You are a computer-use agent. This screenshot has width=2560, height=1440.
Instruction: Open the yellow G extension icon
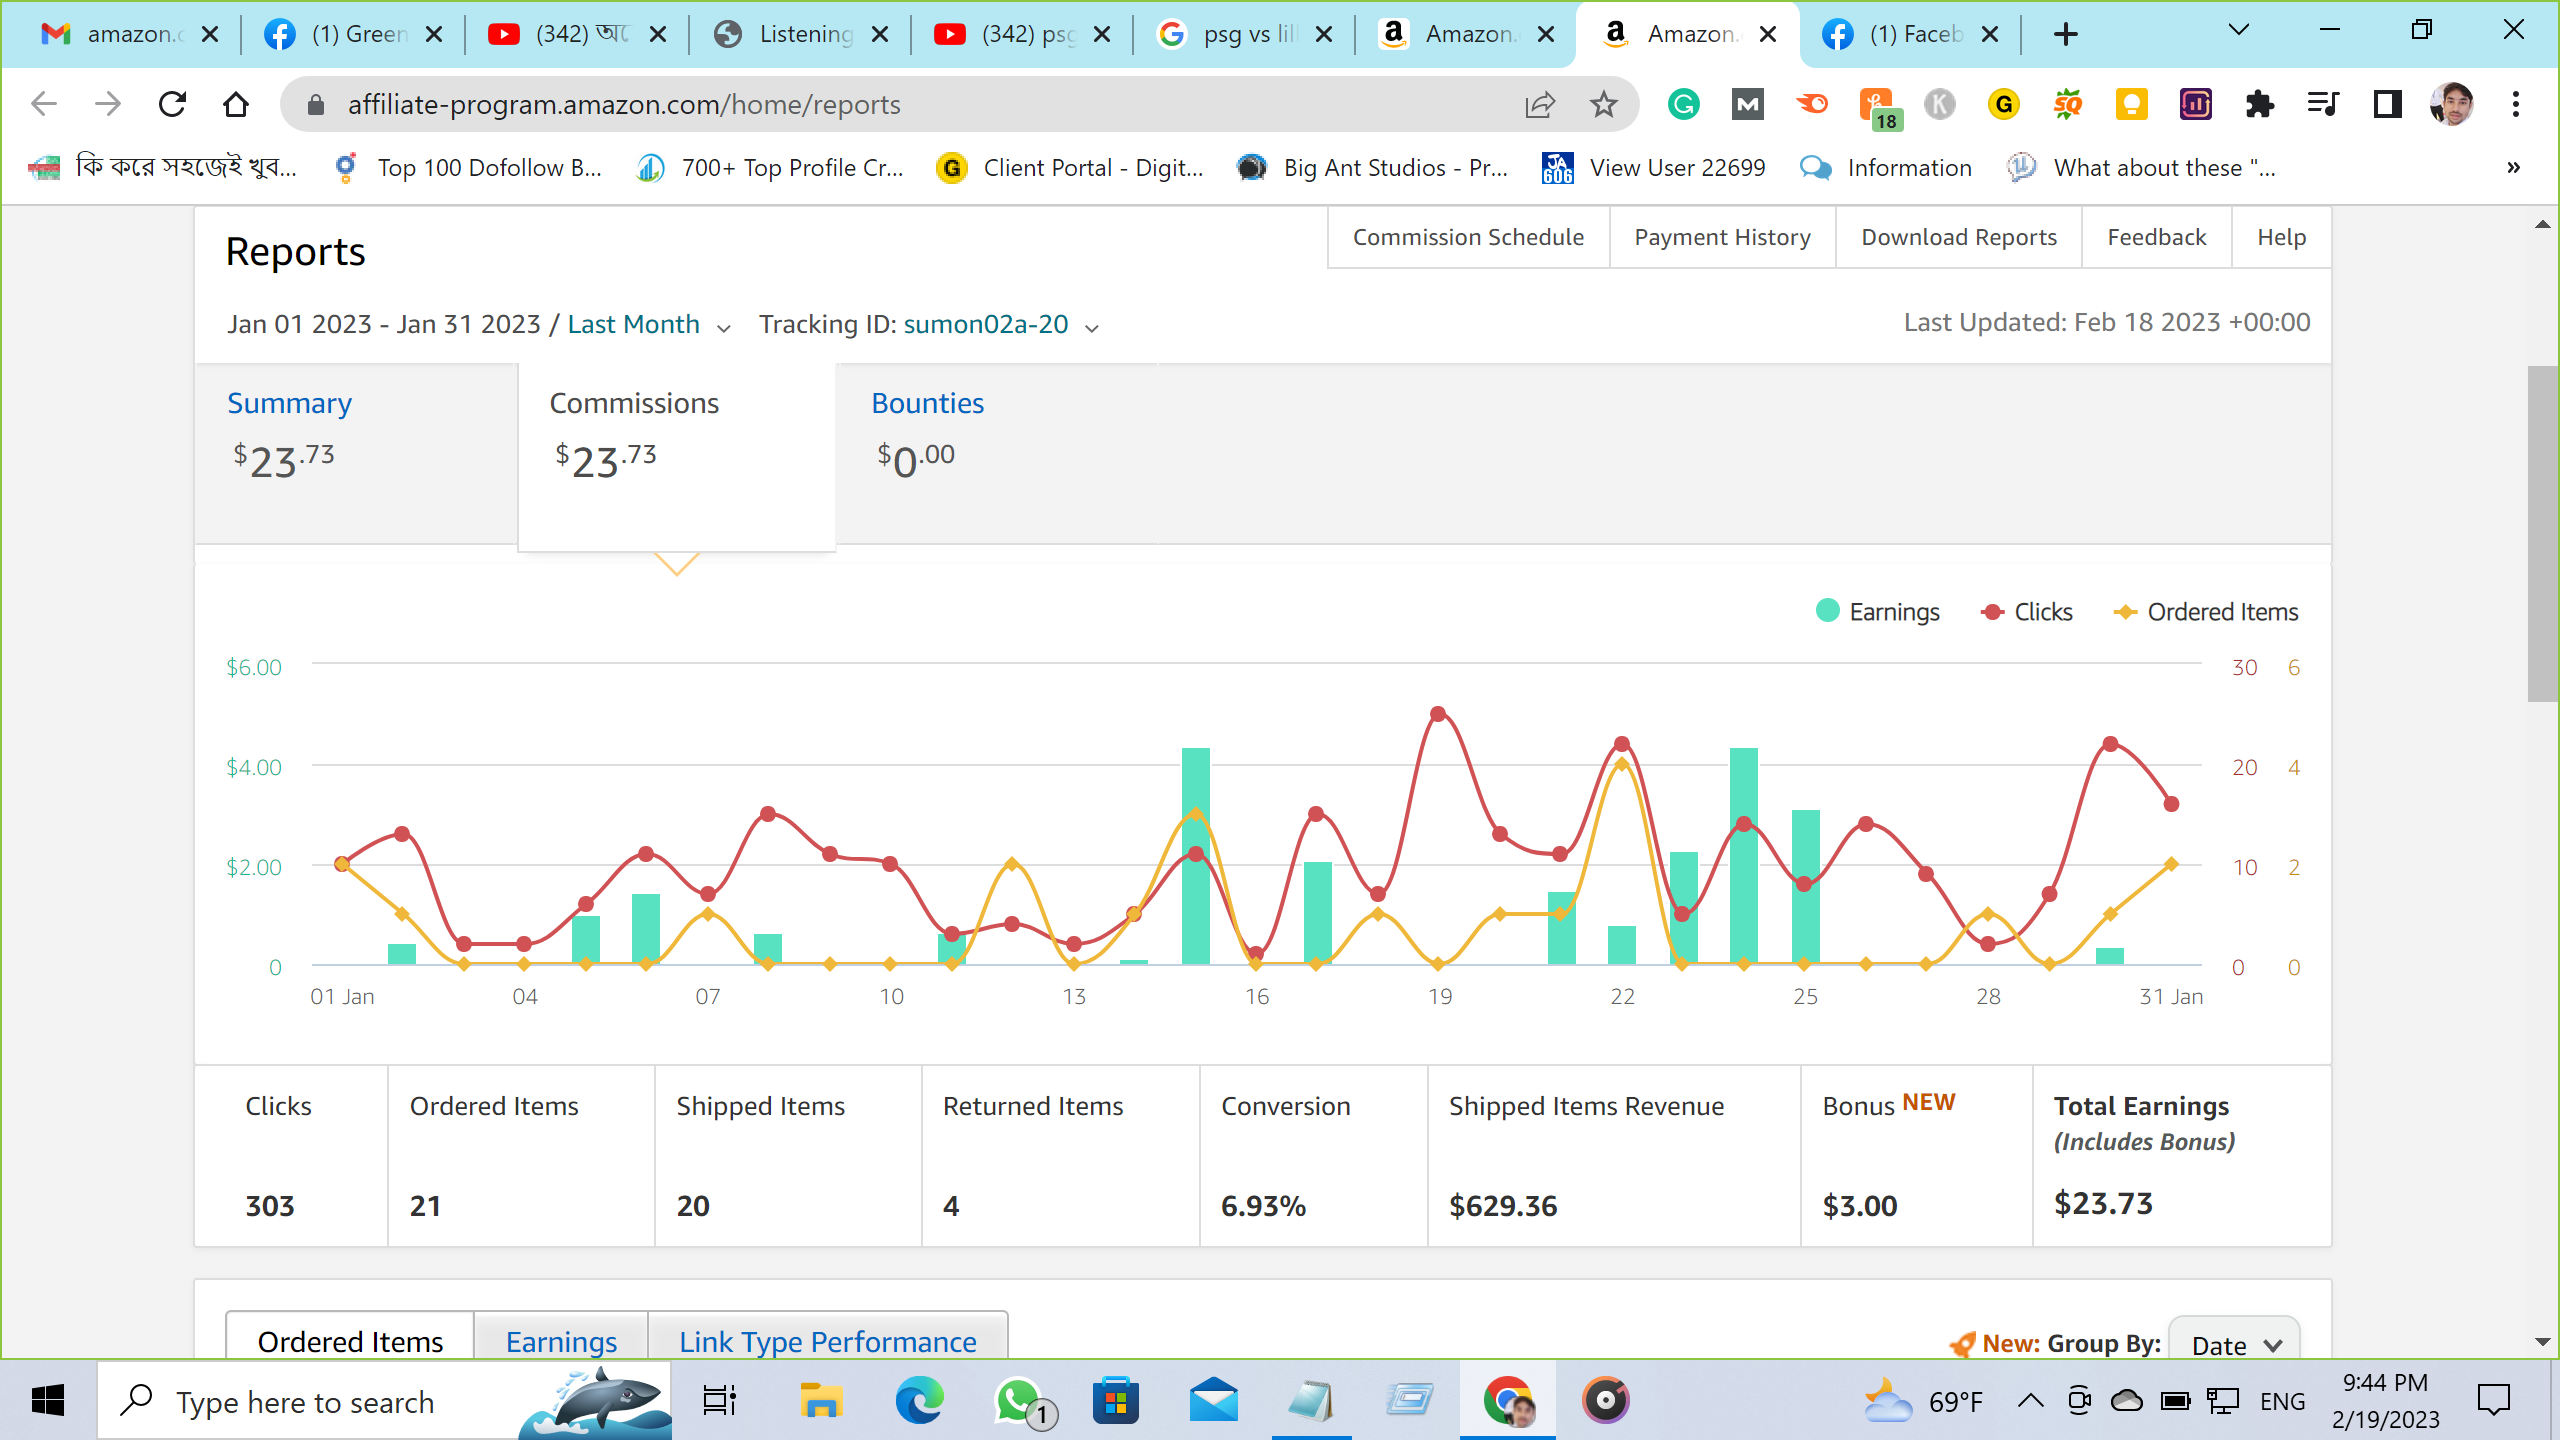2004,104
